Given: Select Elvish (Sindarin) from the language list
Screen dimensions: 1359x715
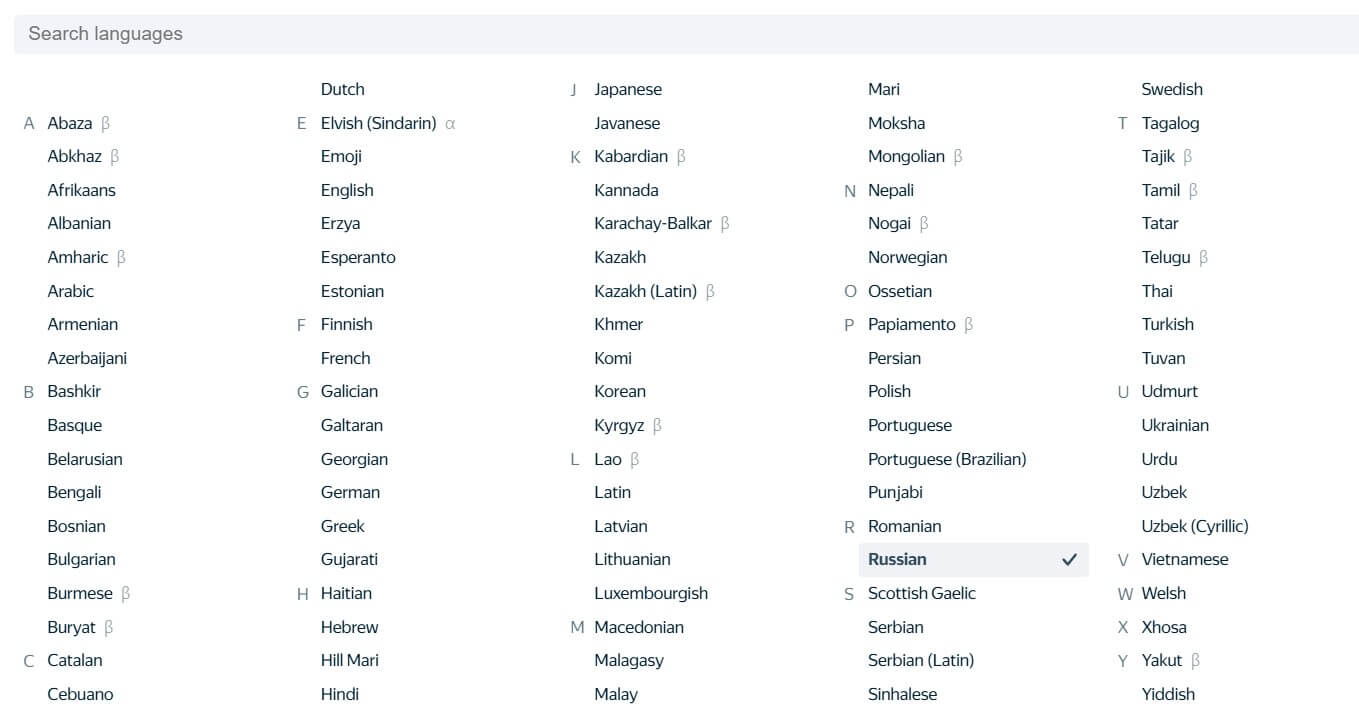Looking at the screenshot, I should [378, 123].
